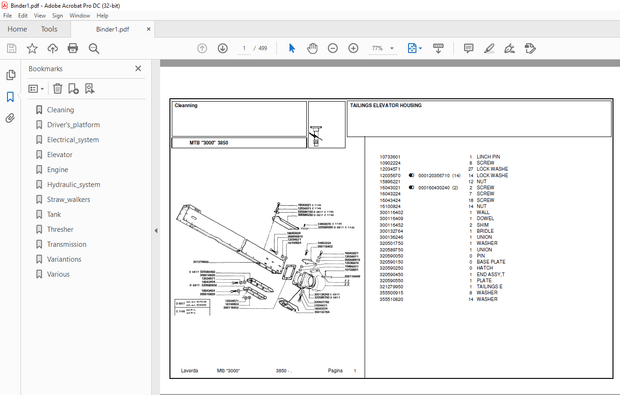Jump to the Hydraulic_system bookmark
The width and height of the screenshot is (620, 395).
coord(74,185)
